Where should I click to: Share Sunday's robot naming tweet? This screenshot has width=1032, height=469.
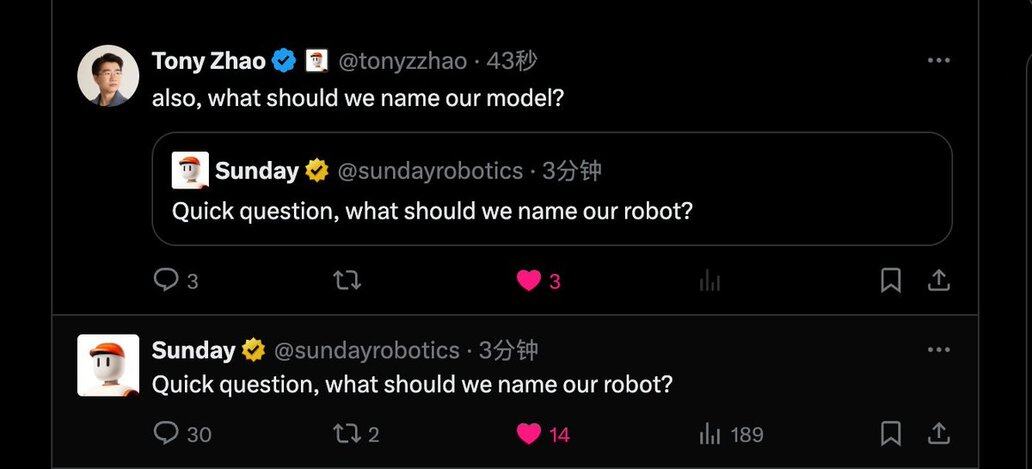pos(938,433)
